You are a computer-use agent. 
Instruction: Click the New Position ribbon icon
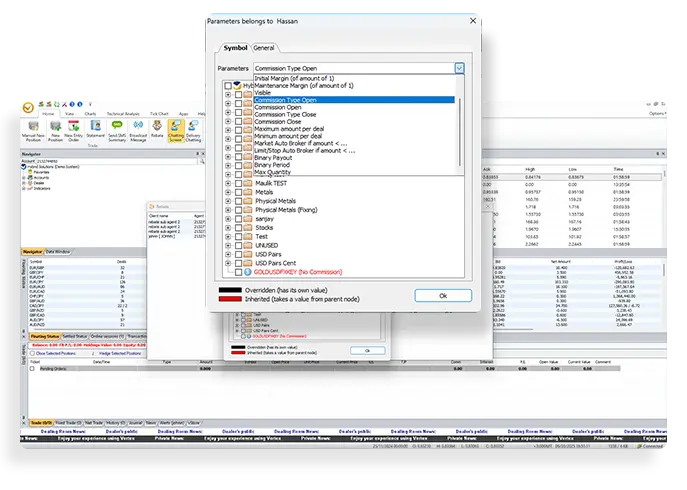55,131
